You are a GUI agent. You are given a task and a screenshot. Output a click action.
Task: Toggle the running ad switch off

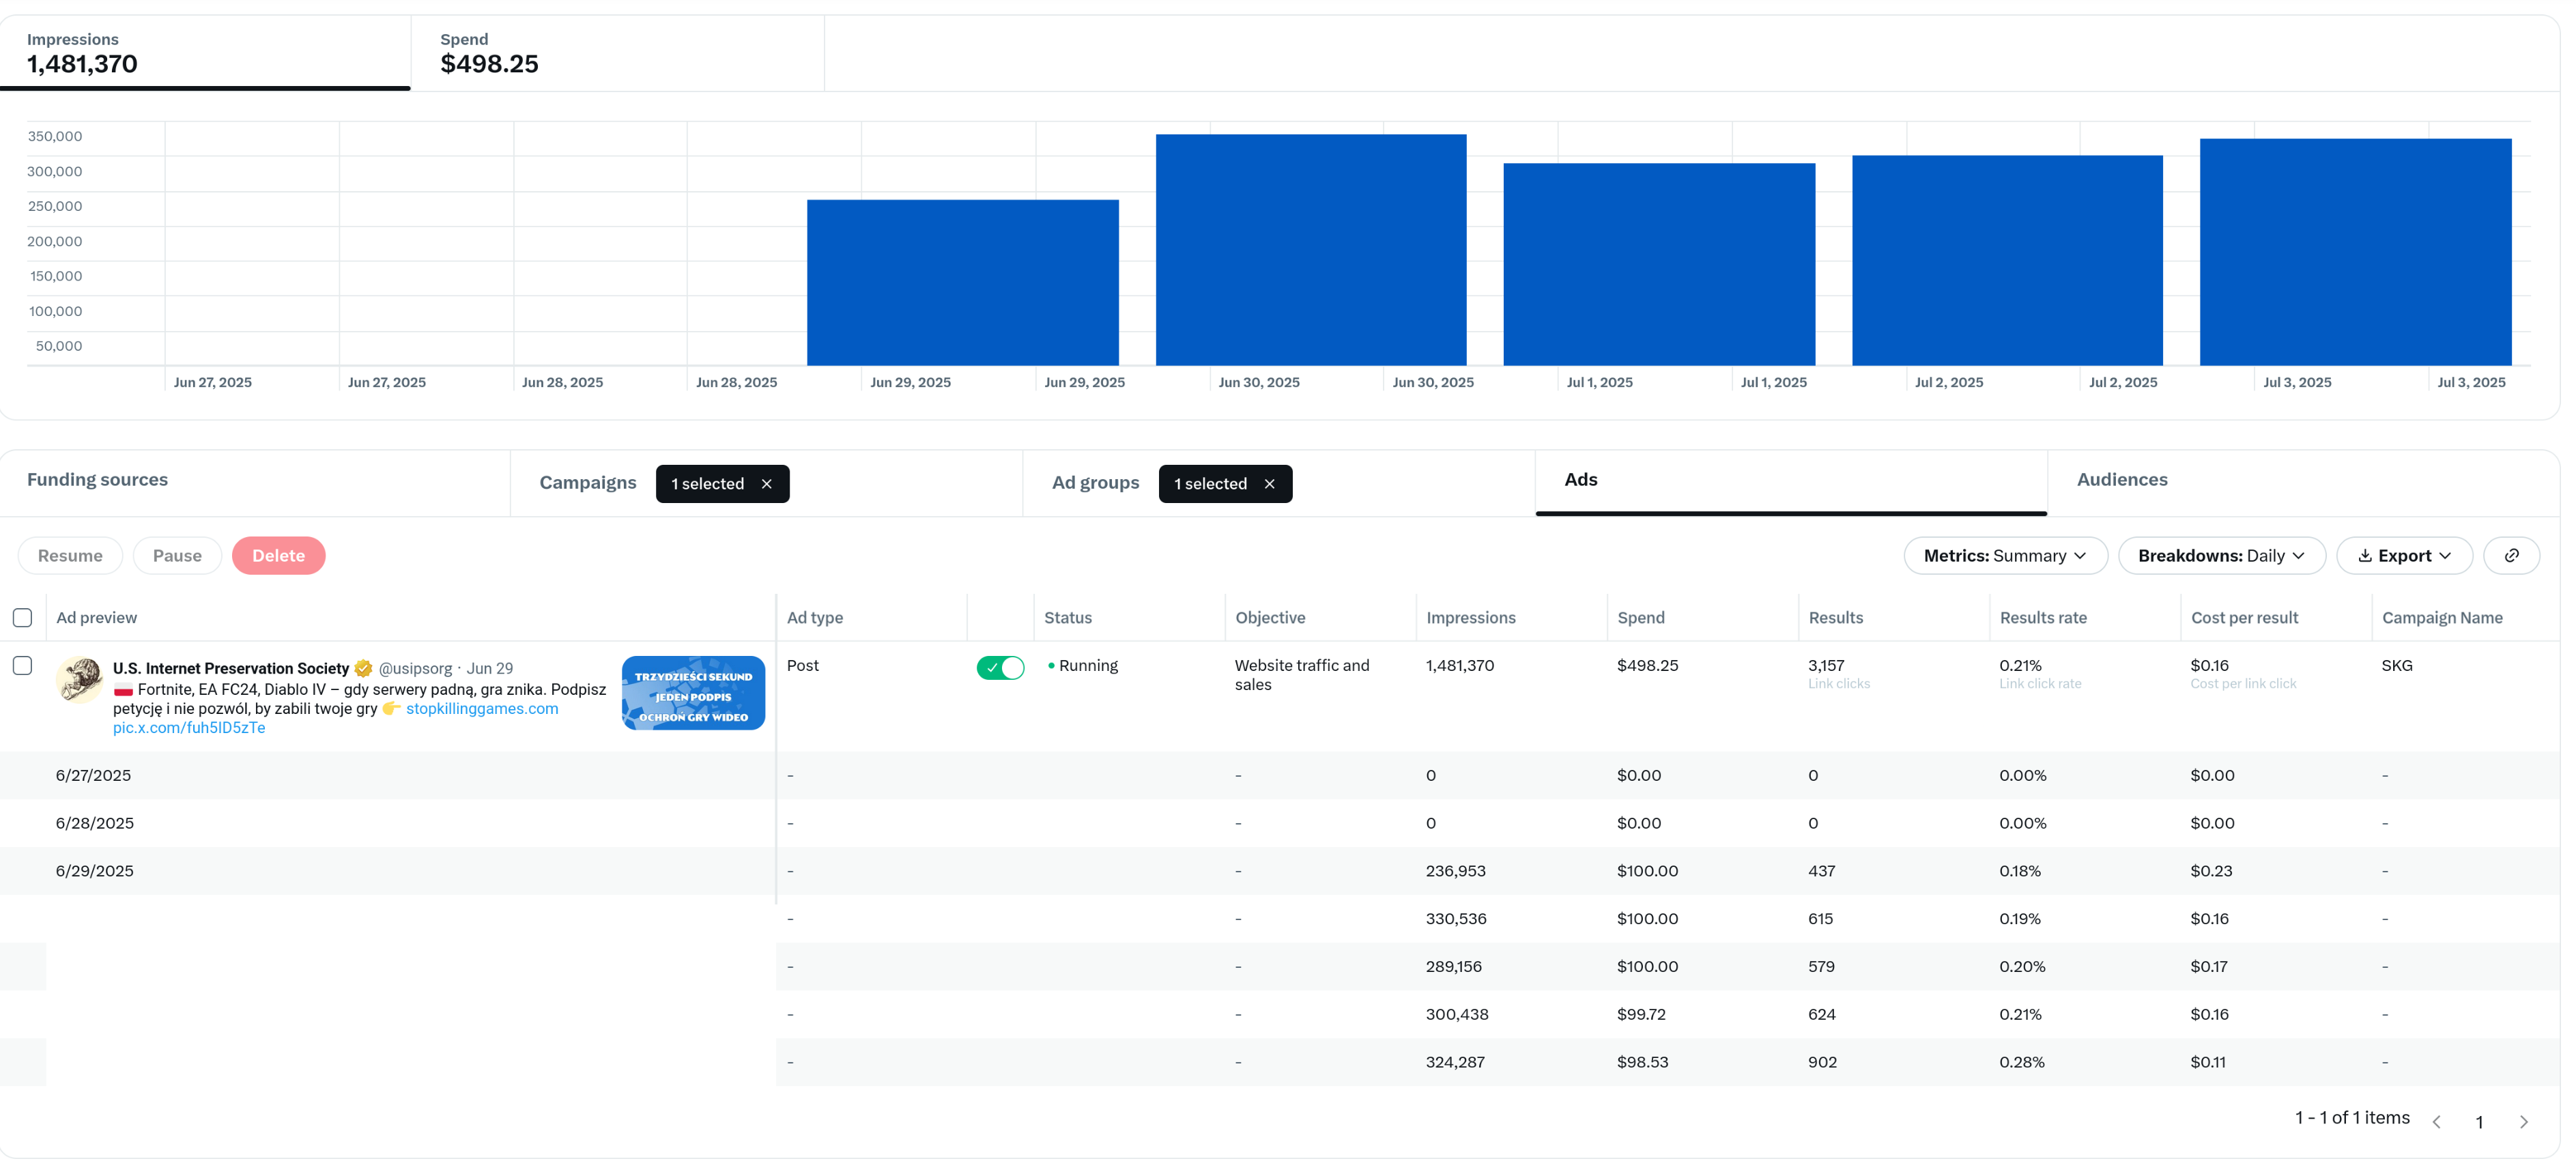1000,668
